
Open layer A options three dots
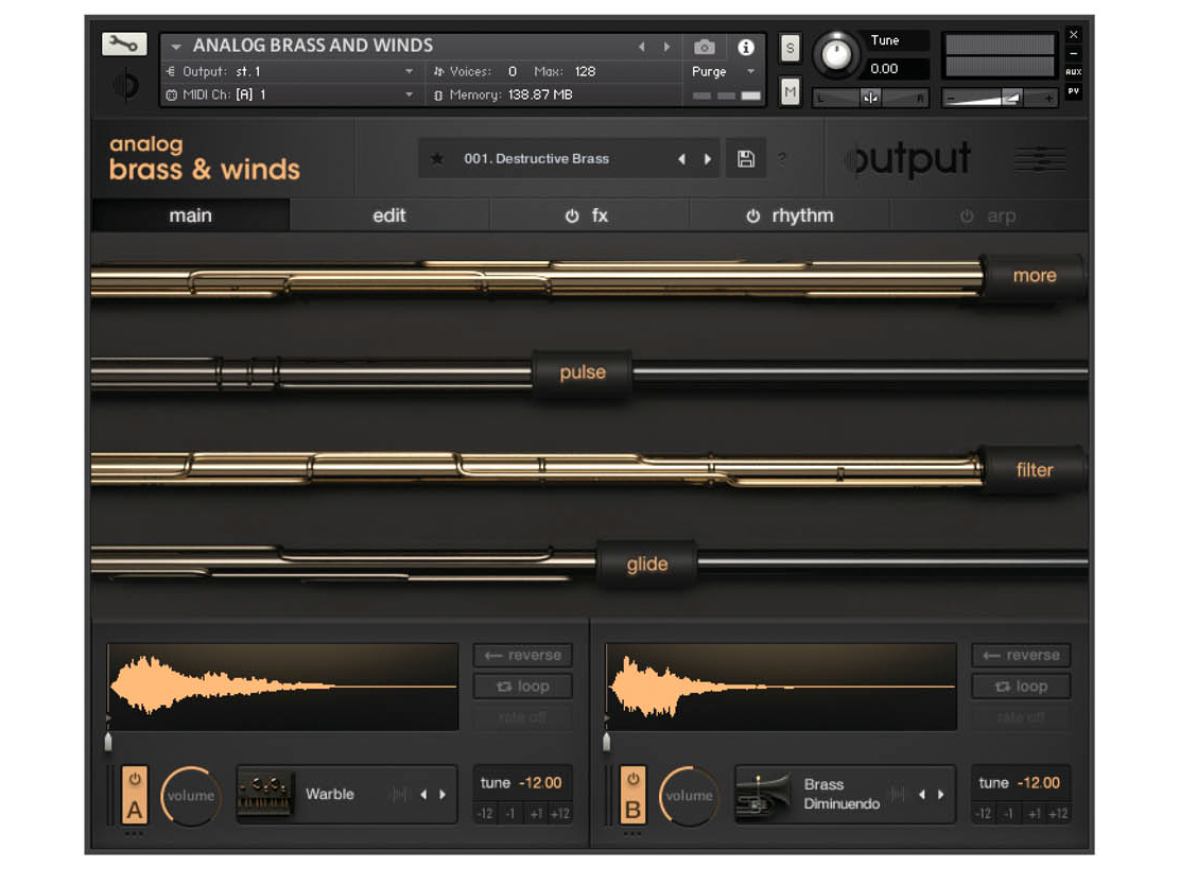[134, 833]
